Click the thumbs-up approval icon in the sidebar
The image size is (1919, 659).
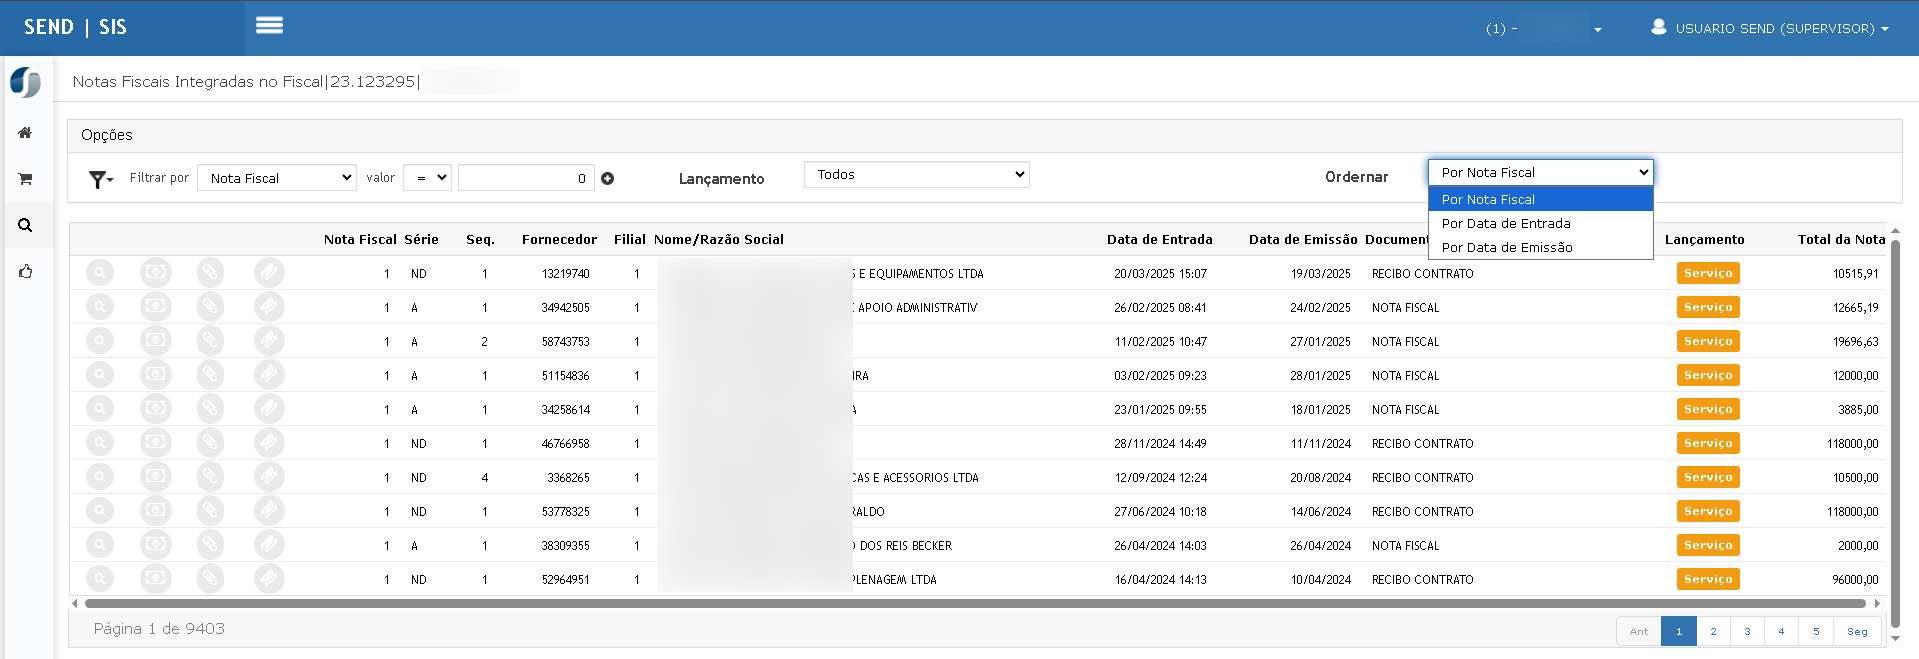tap(25, 272)
